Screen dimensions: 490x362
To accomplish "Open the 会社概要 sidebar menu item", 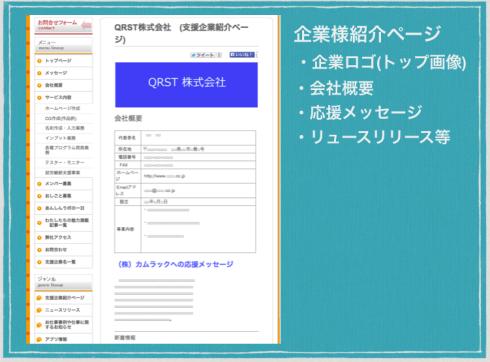I will click(54, 85).
